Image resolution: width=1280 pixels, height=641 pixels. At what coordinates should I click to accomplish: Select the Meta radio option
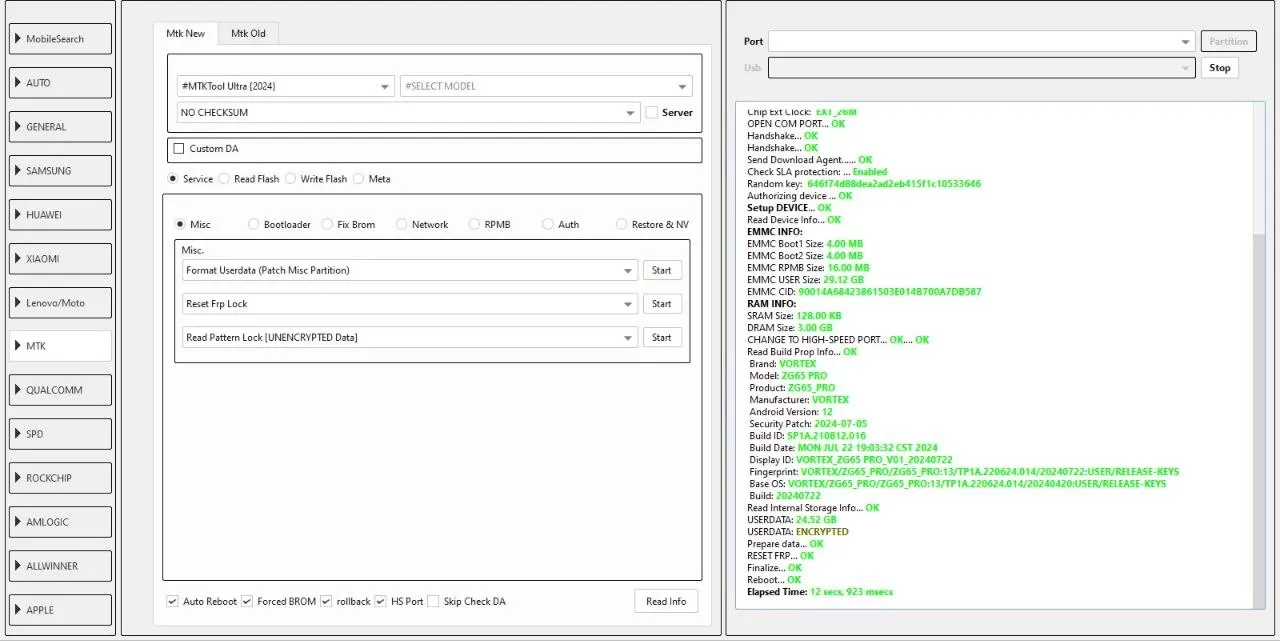coord(358,179)
